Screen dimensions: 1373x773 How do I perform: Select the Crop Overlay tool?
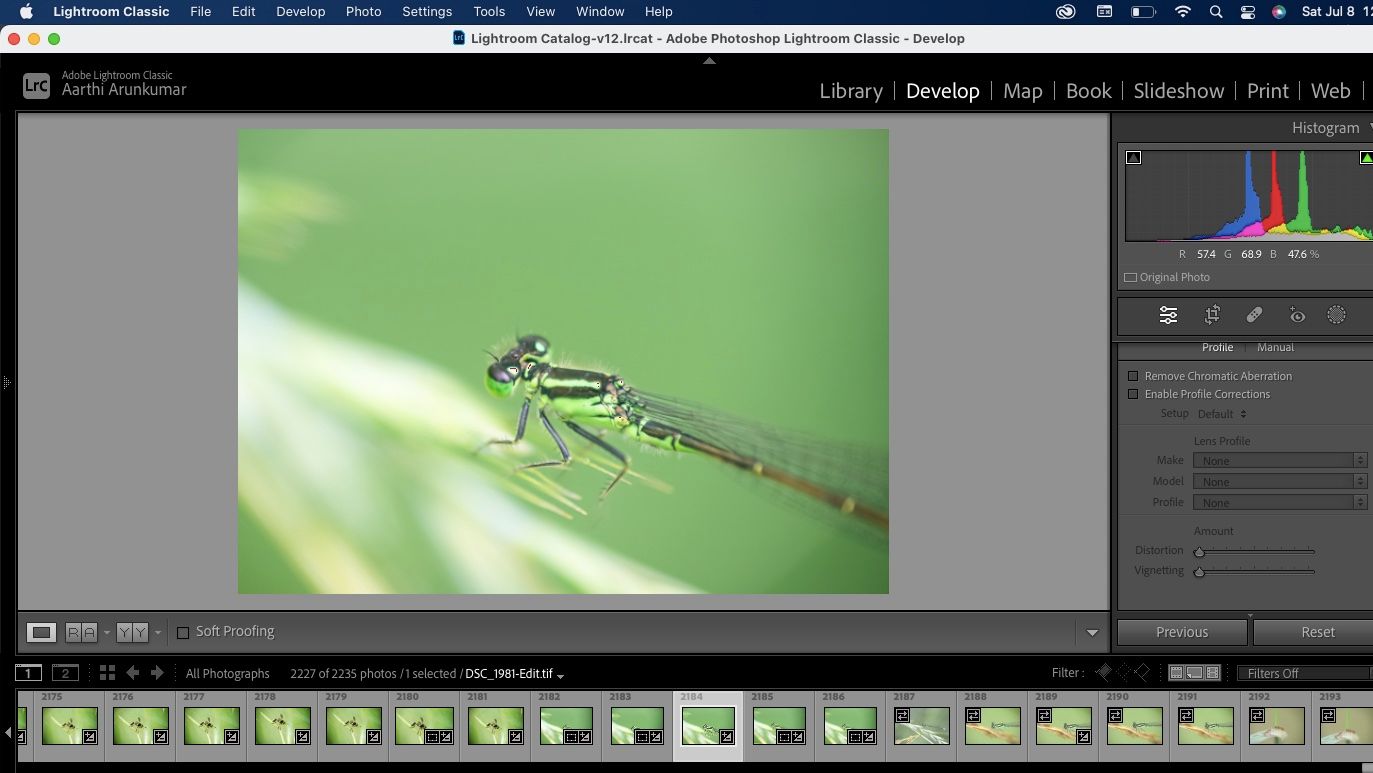point(1212,315)
